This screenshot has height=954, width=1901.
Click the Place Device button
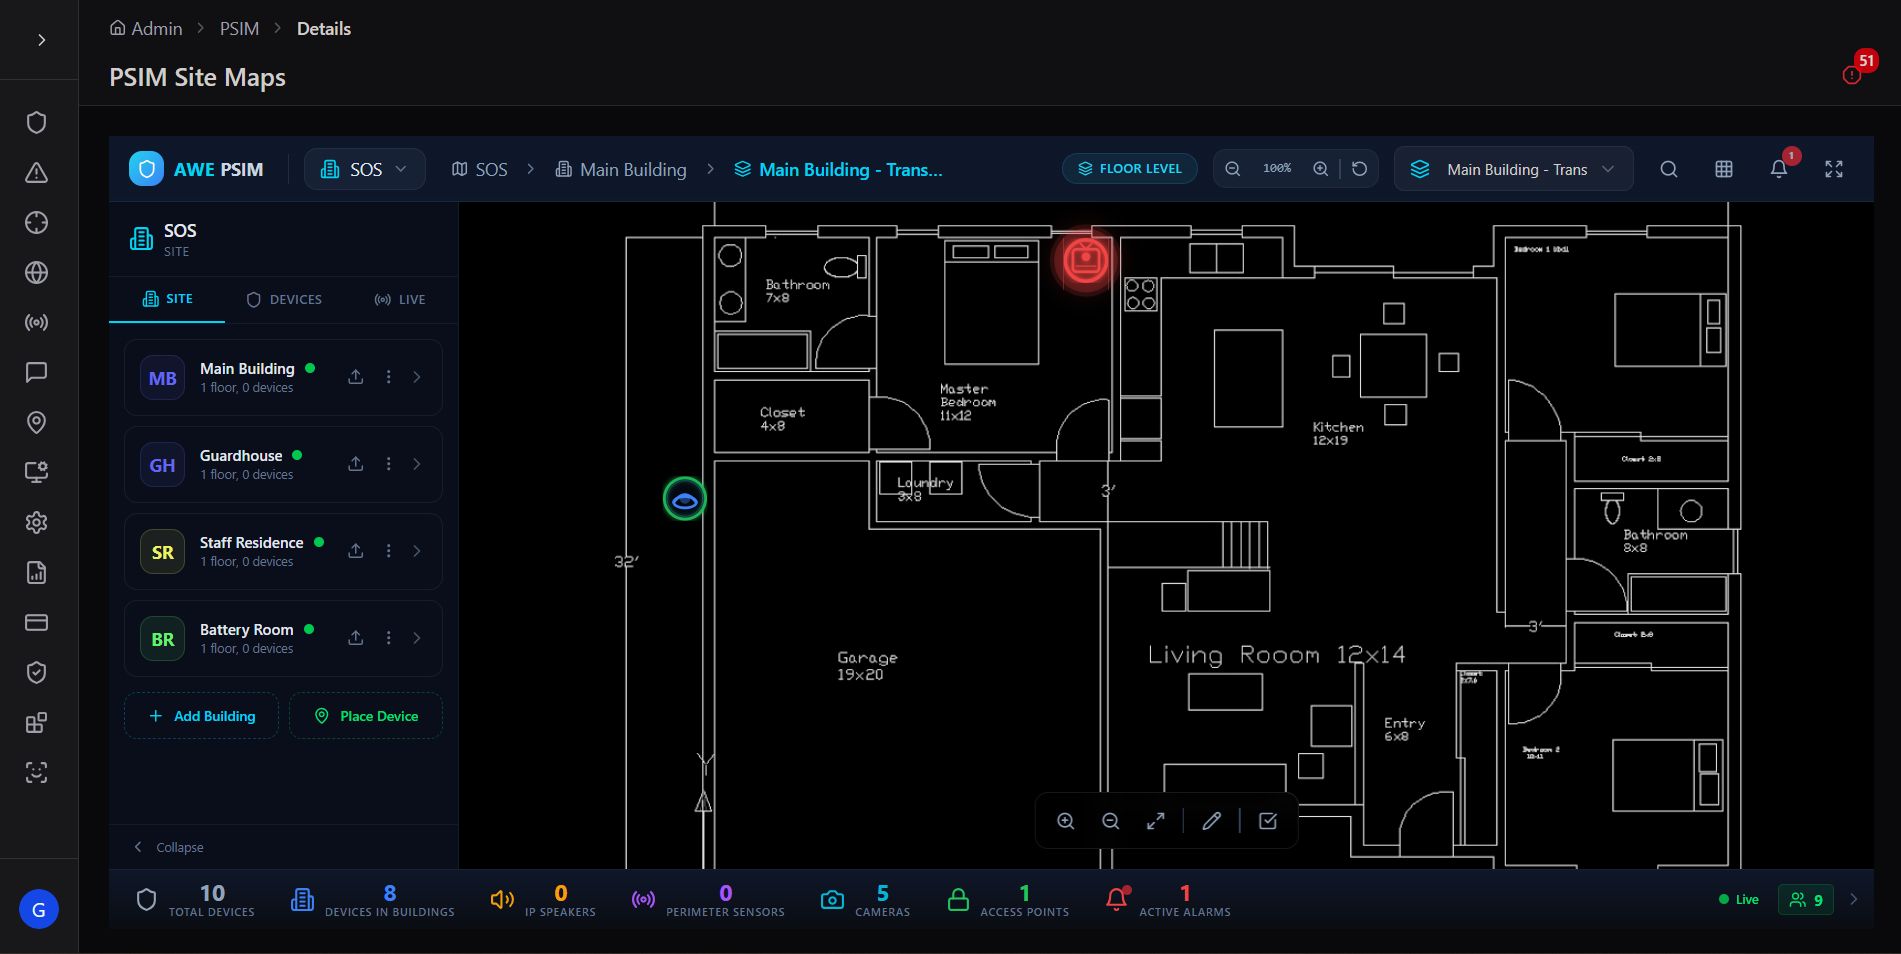(x=366, y=716)
